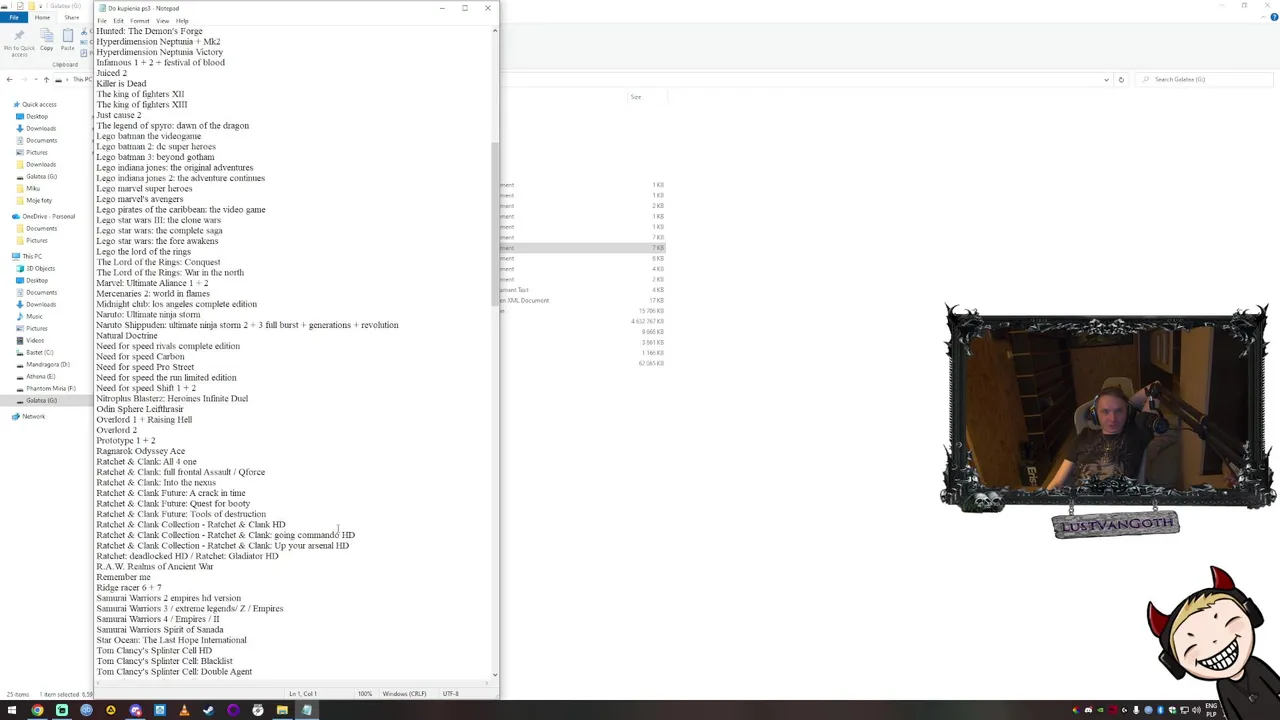
Task: Open 3D Objects under This PC
Action: coord(41,268)
